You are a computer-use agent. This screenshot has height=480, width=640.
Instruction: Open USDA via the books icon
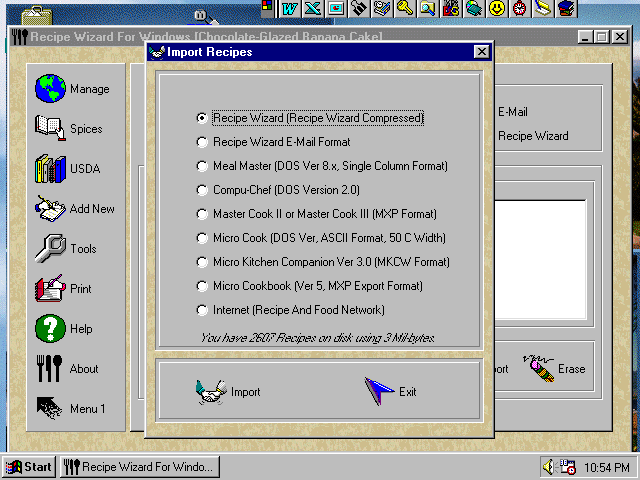50,169
